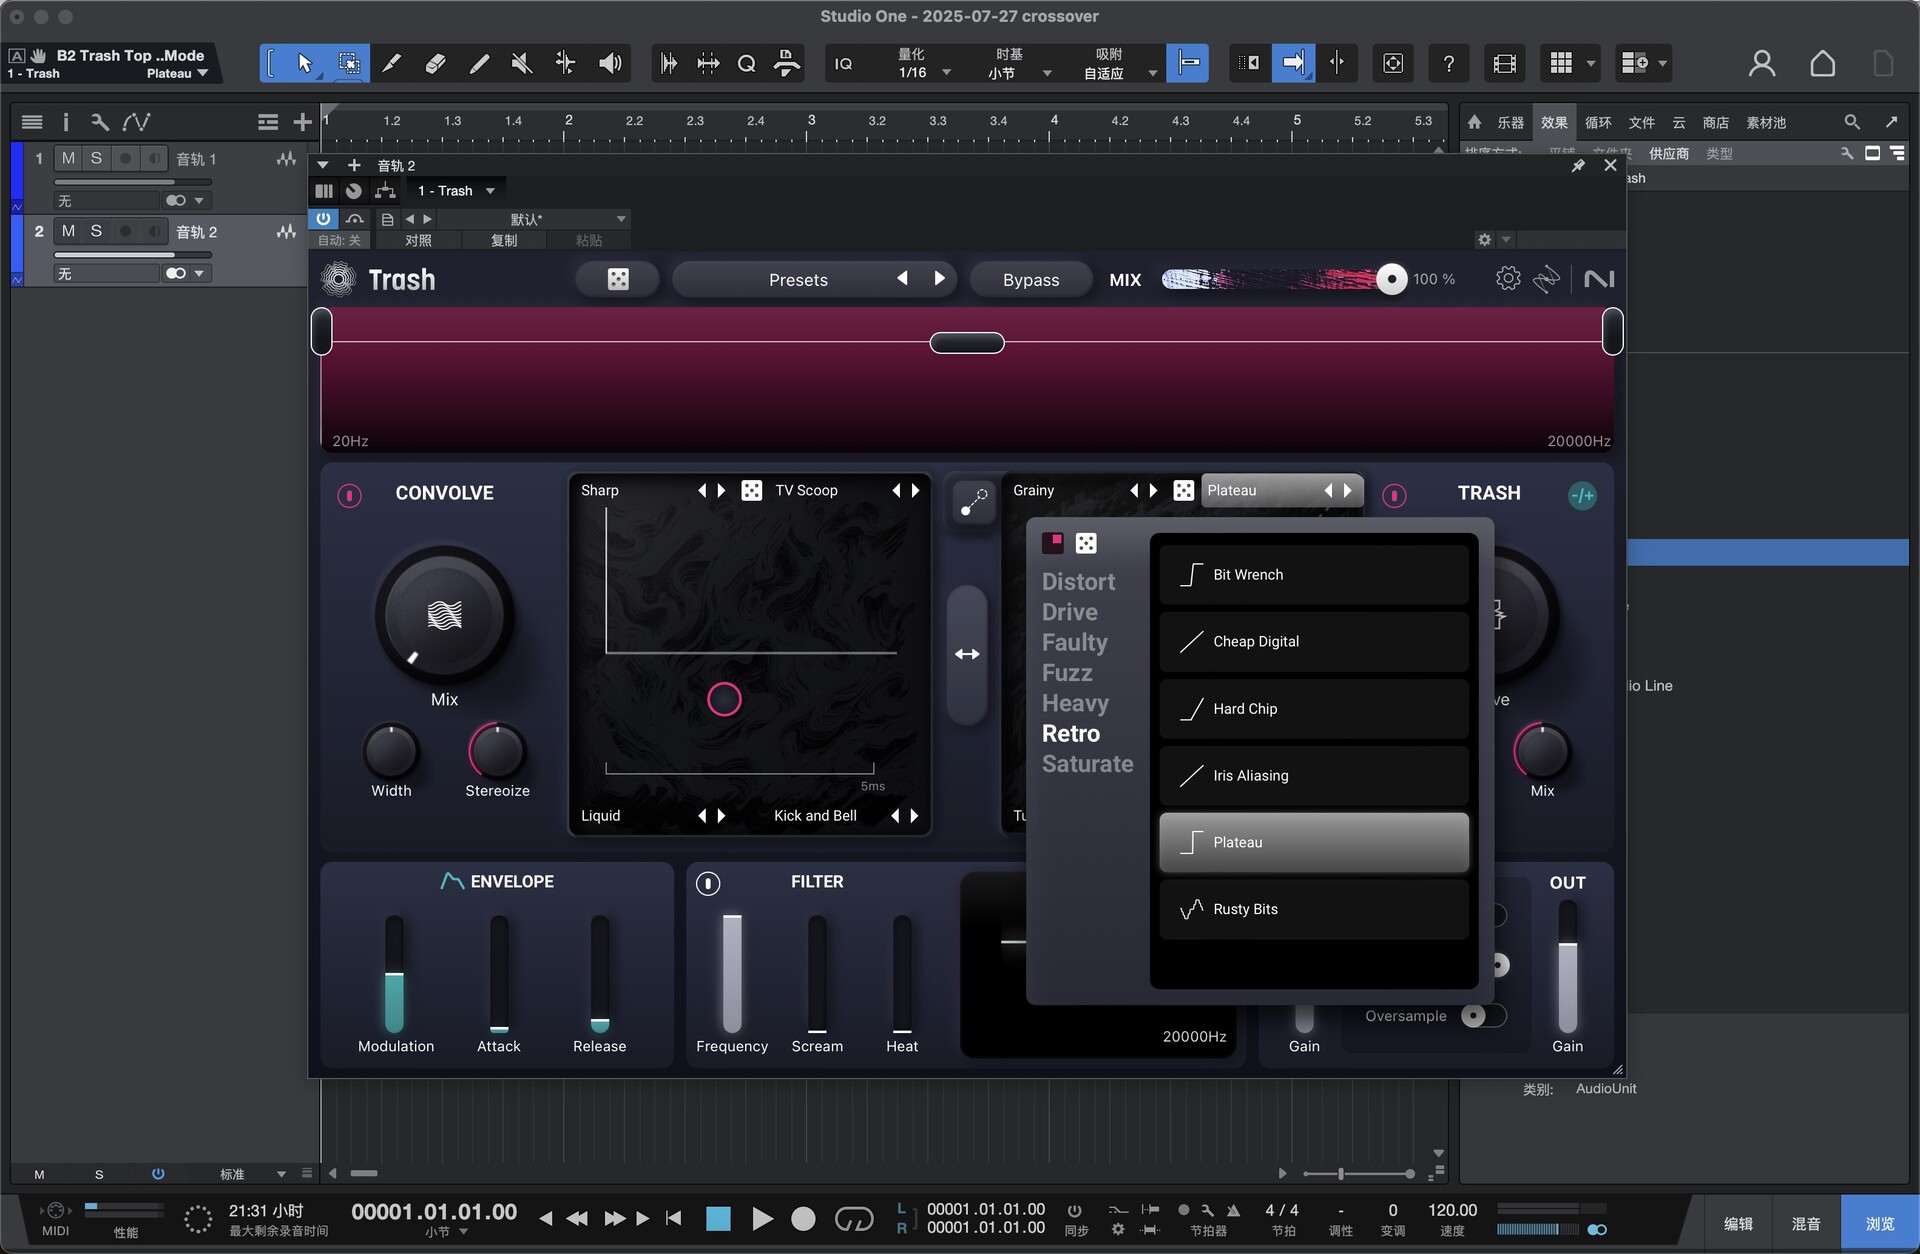
Task: Add a new track with plus
Action: click(x=302, y=122)
